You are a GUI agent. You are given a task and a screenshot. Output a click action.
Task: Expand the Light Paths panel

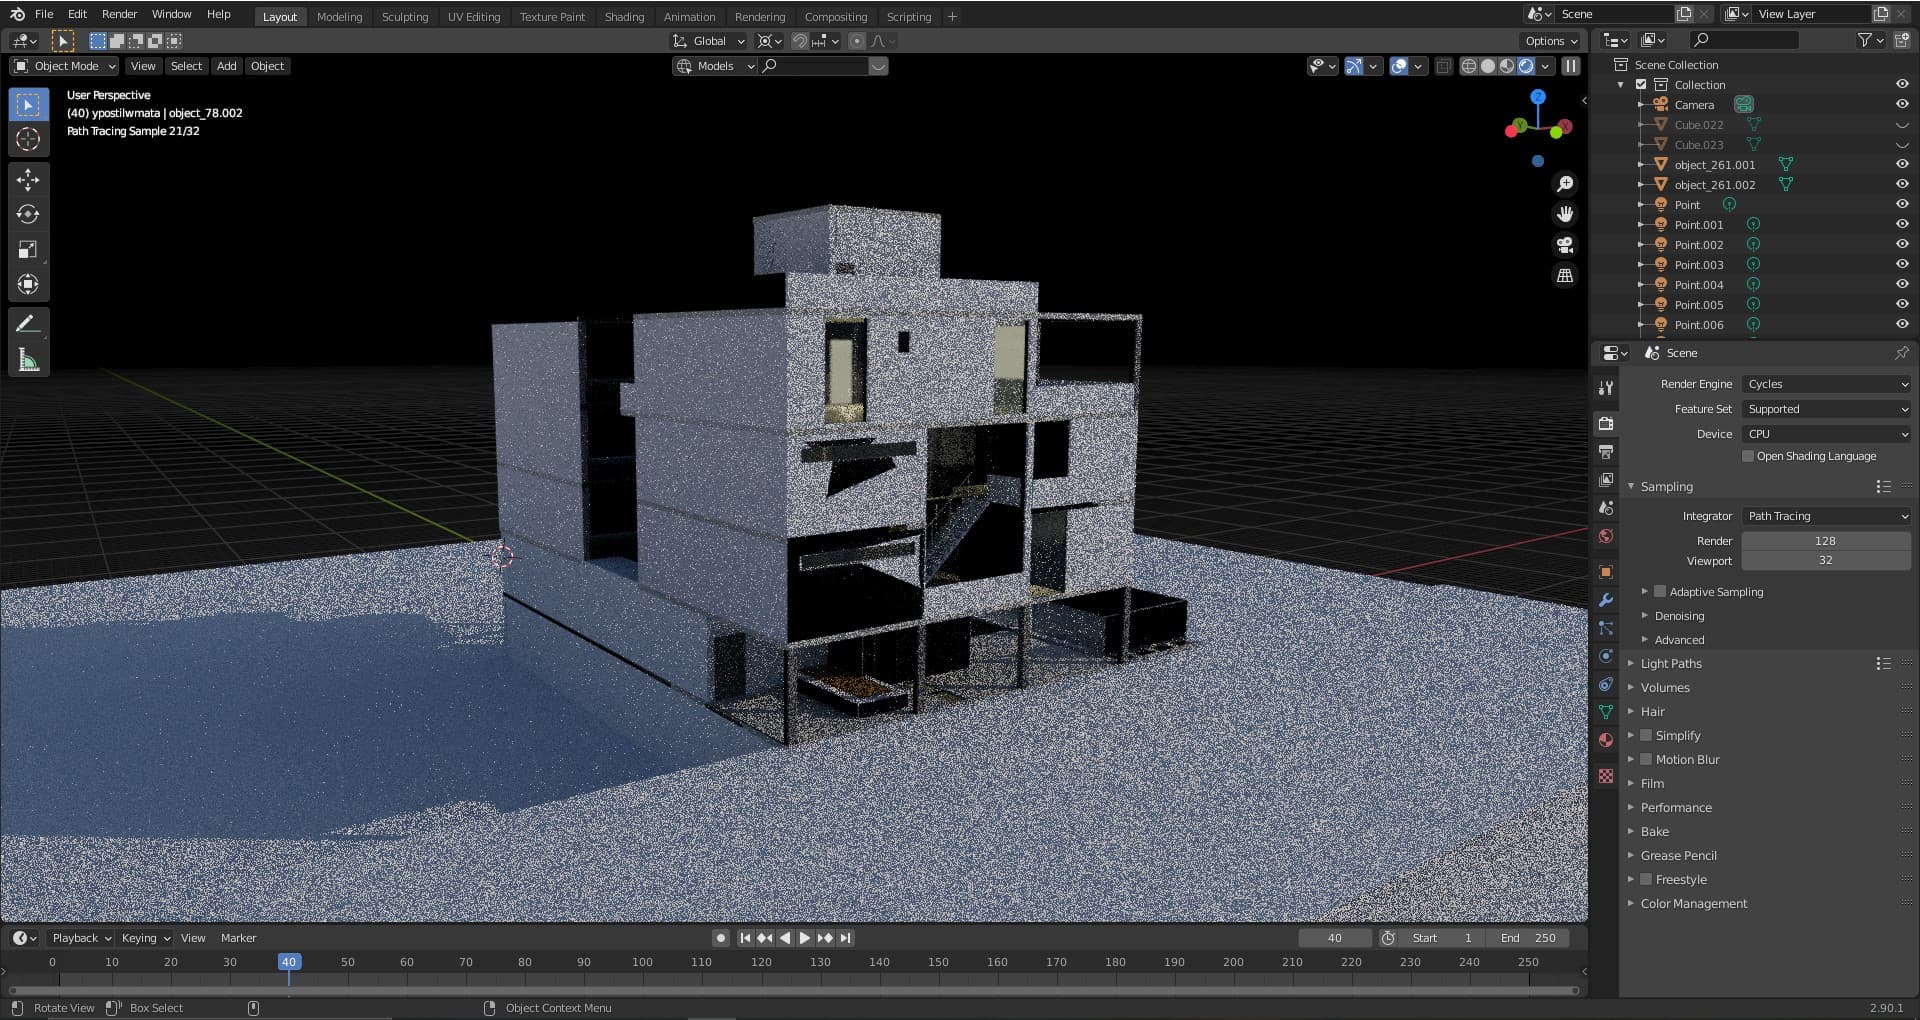click(x=1671, y=663)
